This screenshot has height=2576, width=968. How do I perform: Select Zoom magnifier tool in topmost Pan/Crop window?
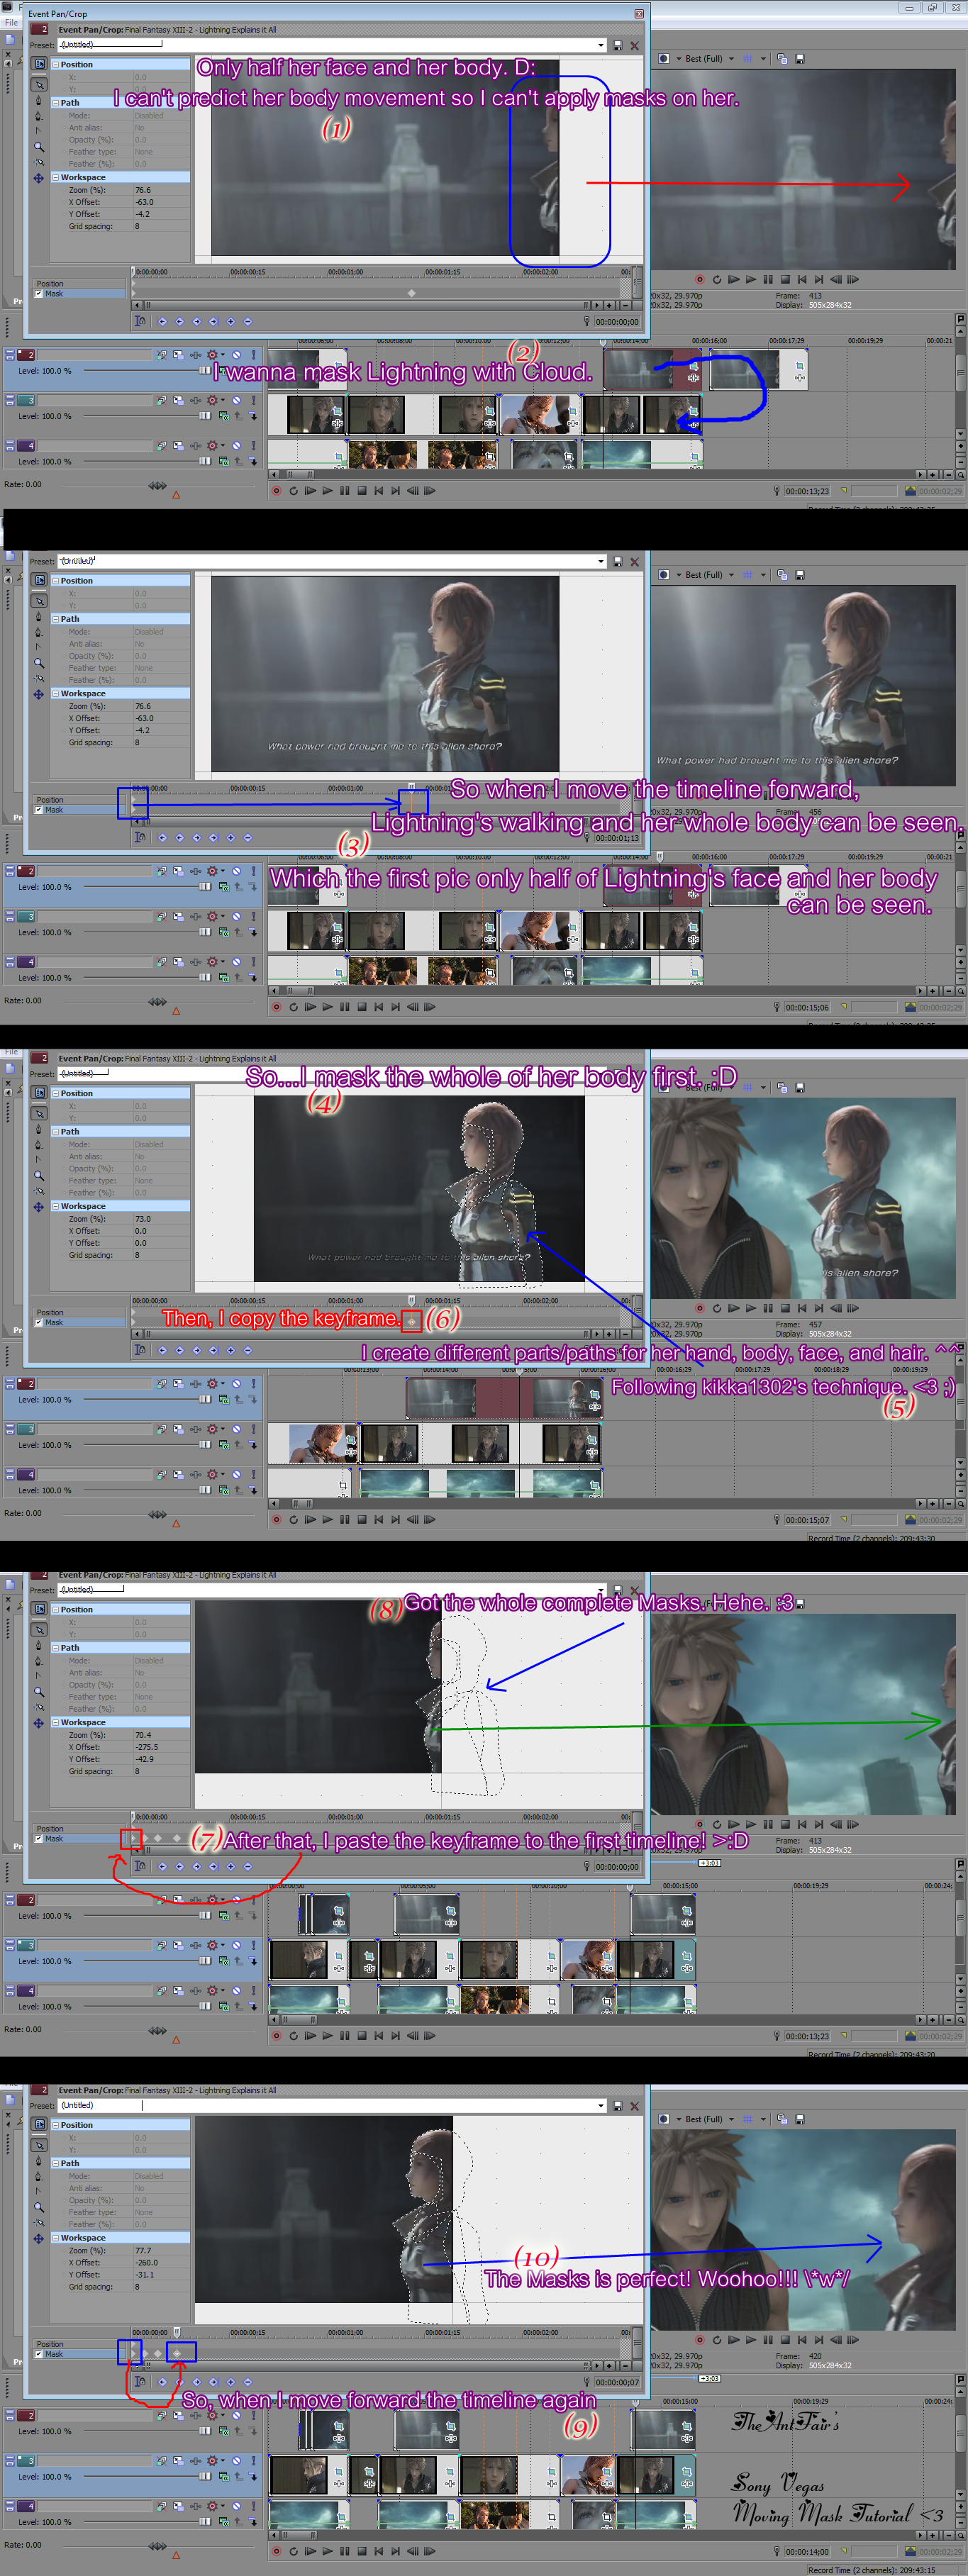click(x=39, y=147)
